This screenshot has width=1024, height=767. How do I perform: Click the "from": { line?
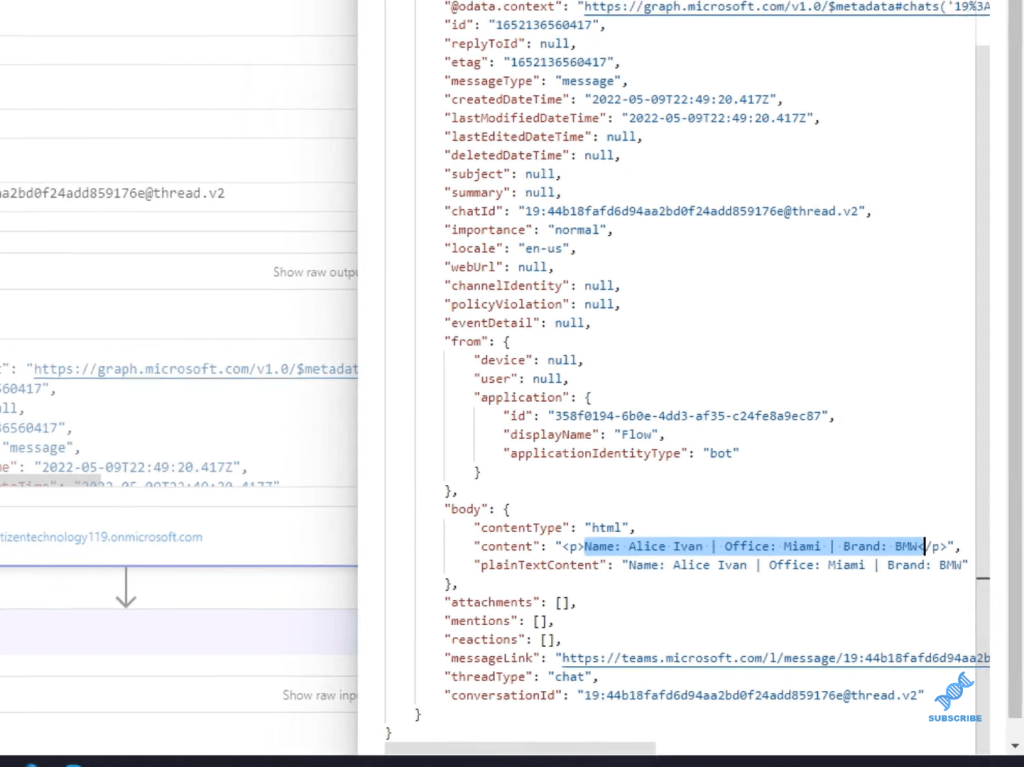coord(477,342)
